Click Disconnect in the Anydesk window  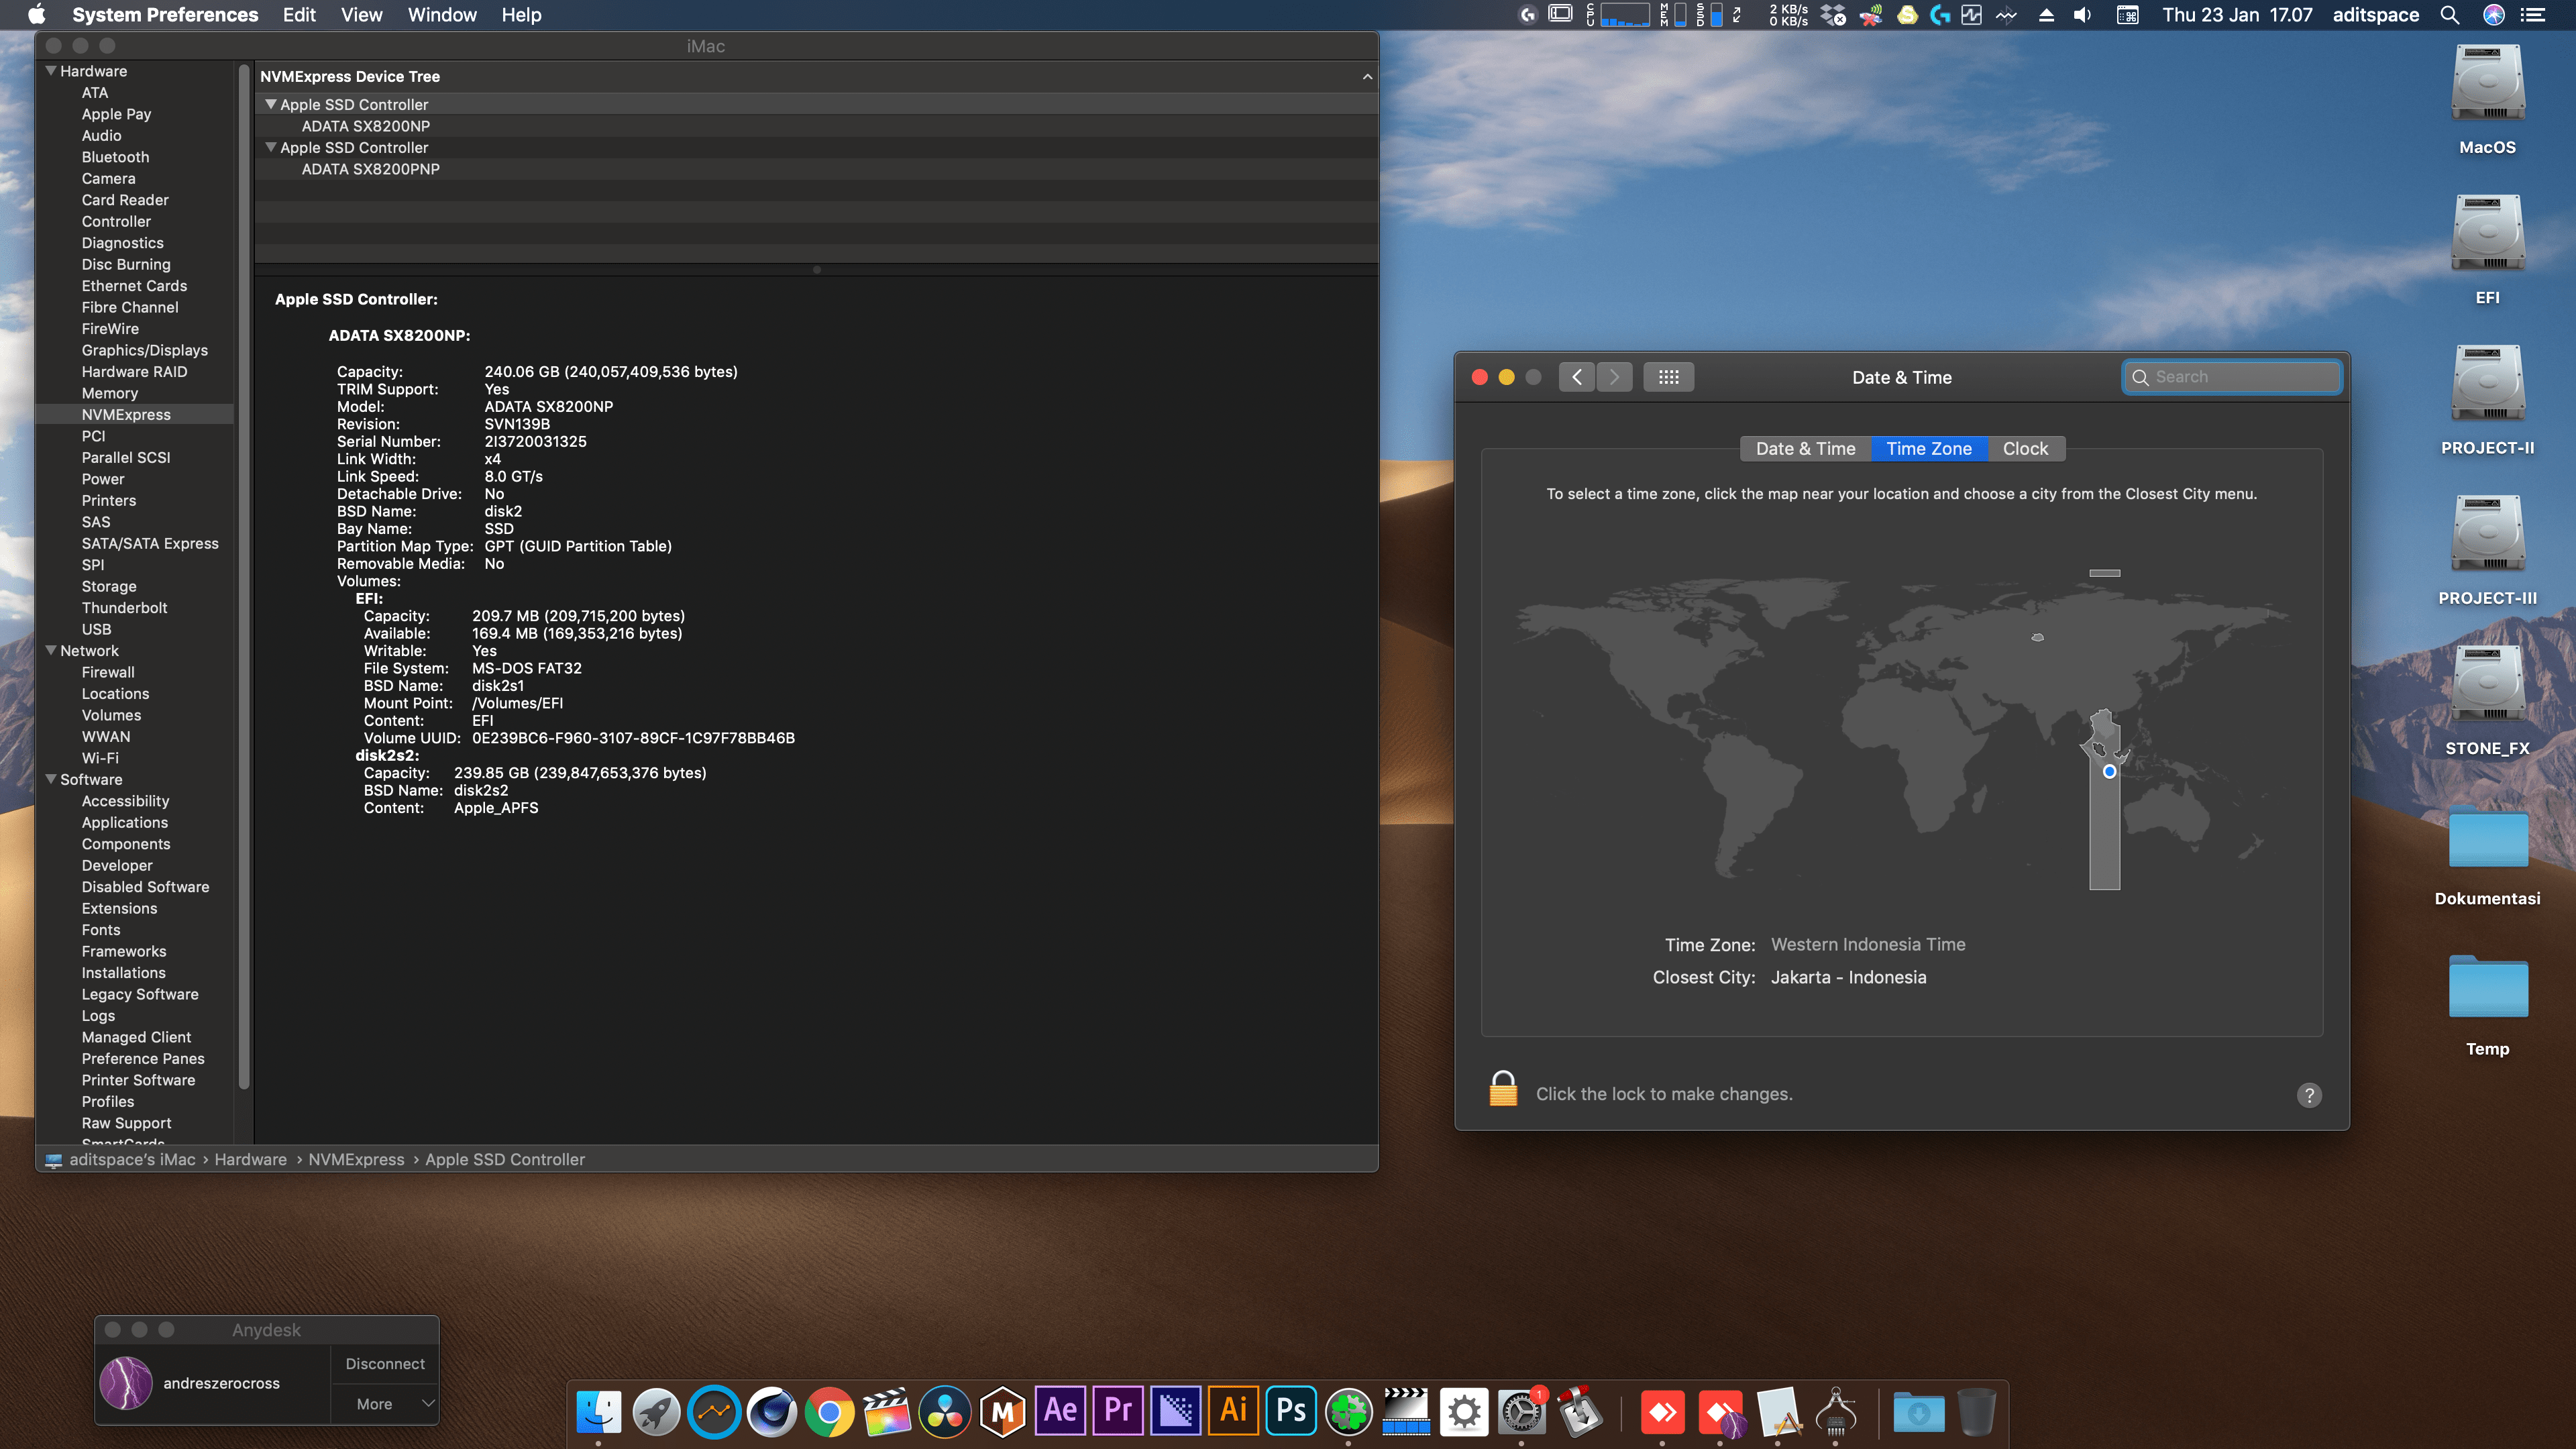tap(385, 1364)
